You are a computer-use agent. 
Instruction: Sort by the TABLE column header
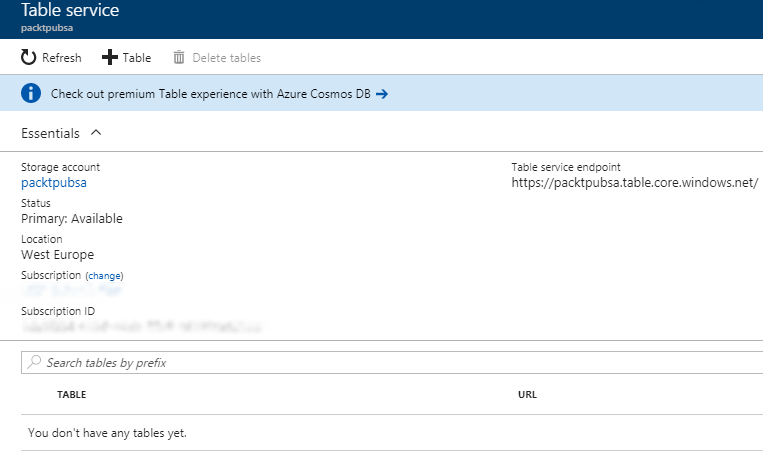pos(71,395)
